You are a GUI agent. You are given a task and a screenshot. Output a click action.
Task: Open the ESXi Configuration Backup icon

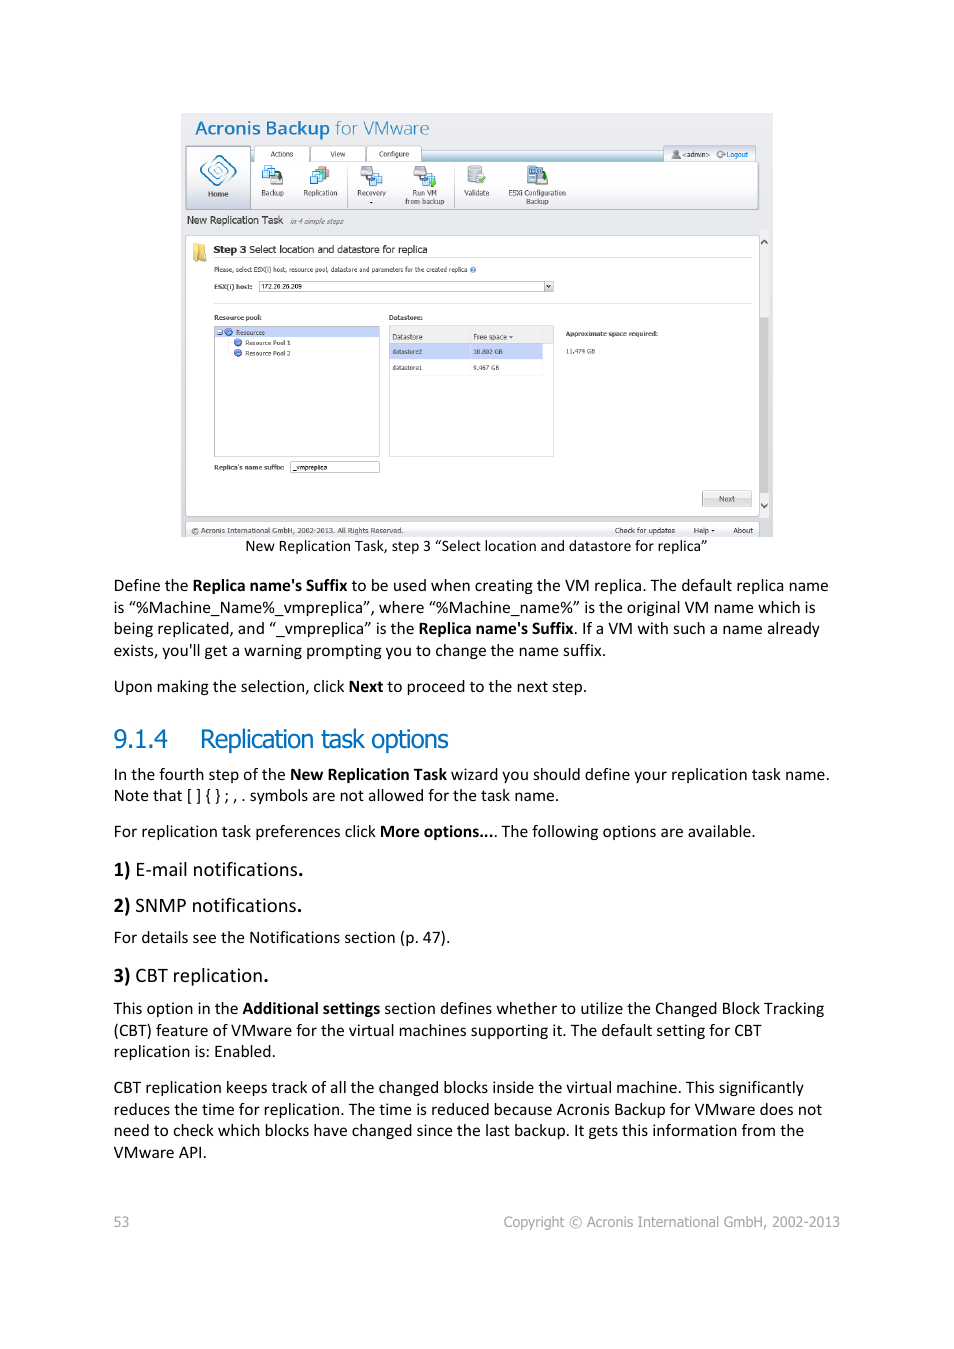pyautogui.click(x=537, y=176)
